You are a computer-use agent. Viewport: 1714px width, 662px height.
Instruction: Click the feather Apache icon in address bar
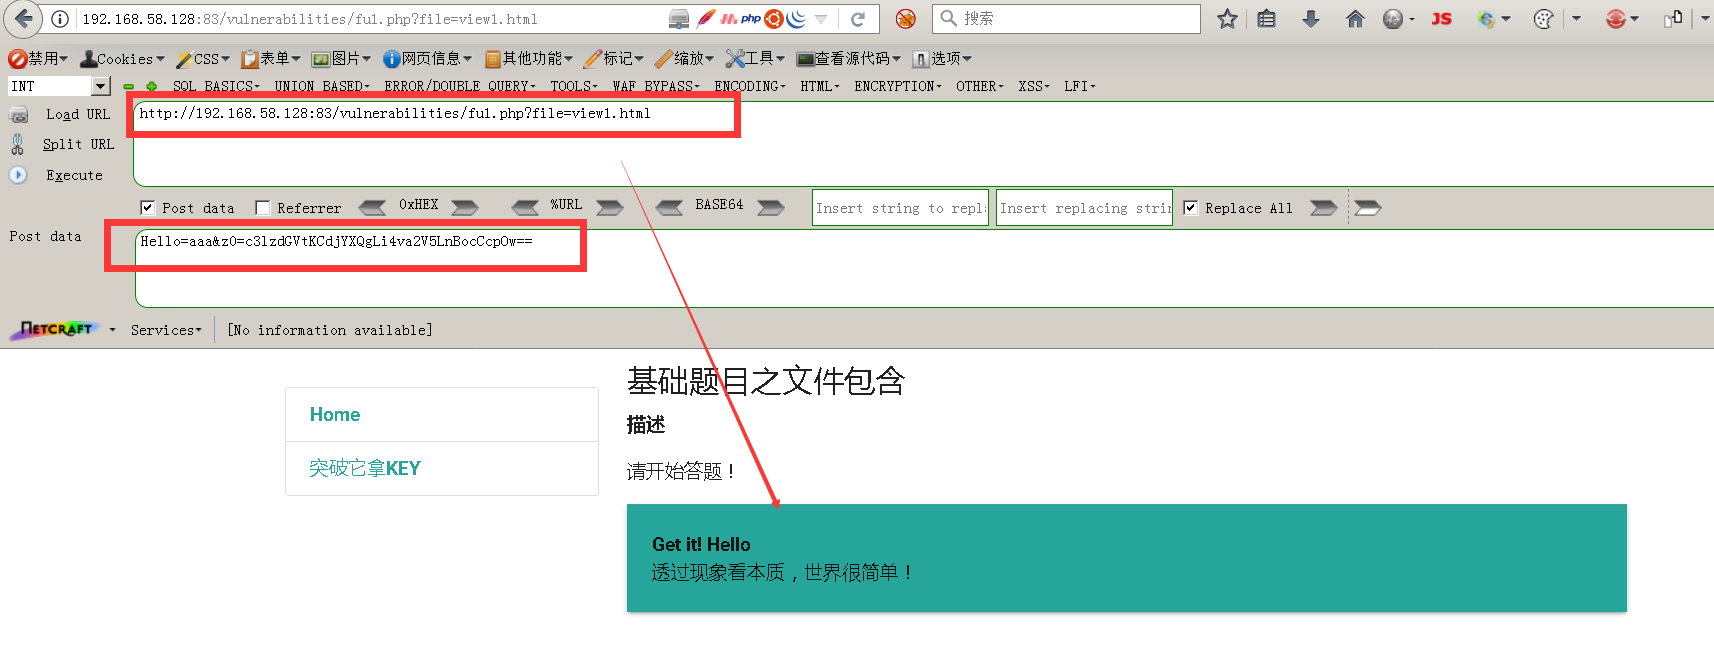pos(706,19)
